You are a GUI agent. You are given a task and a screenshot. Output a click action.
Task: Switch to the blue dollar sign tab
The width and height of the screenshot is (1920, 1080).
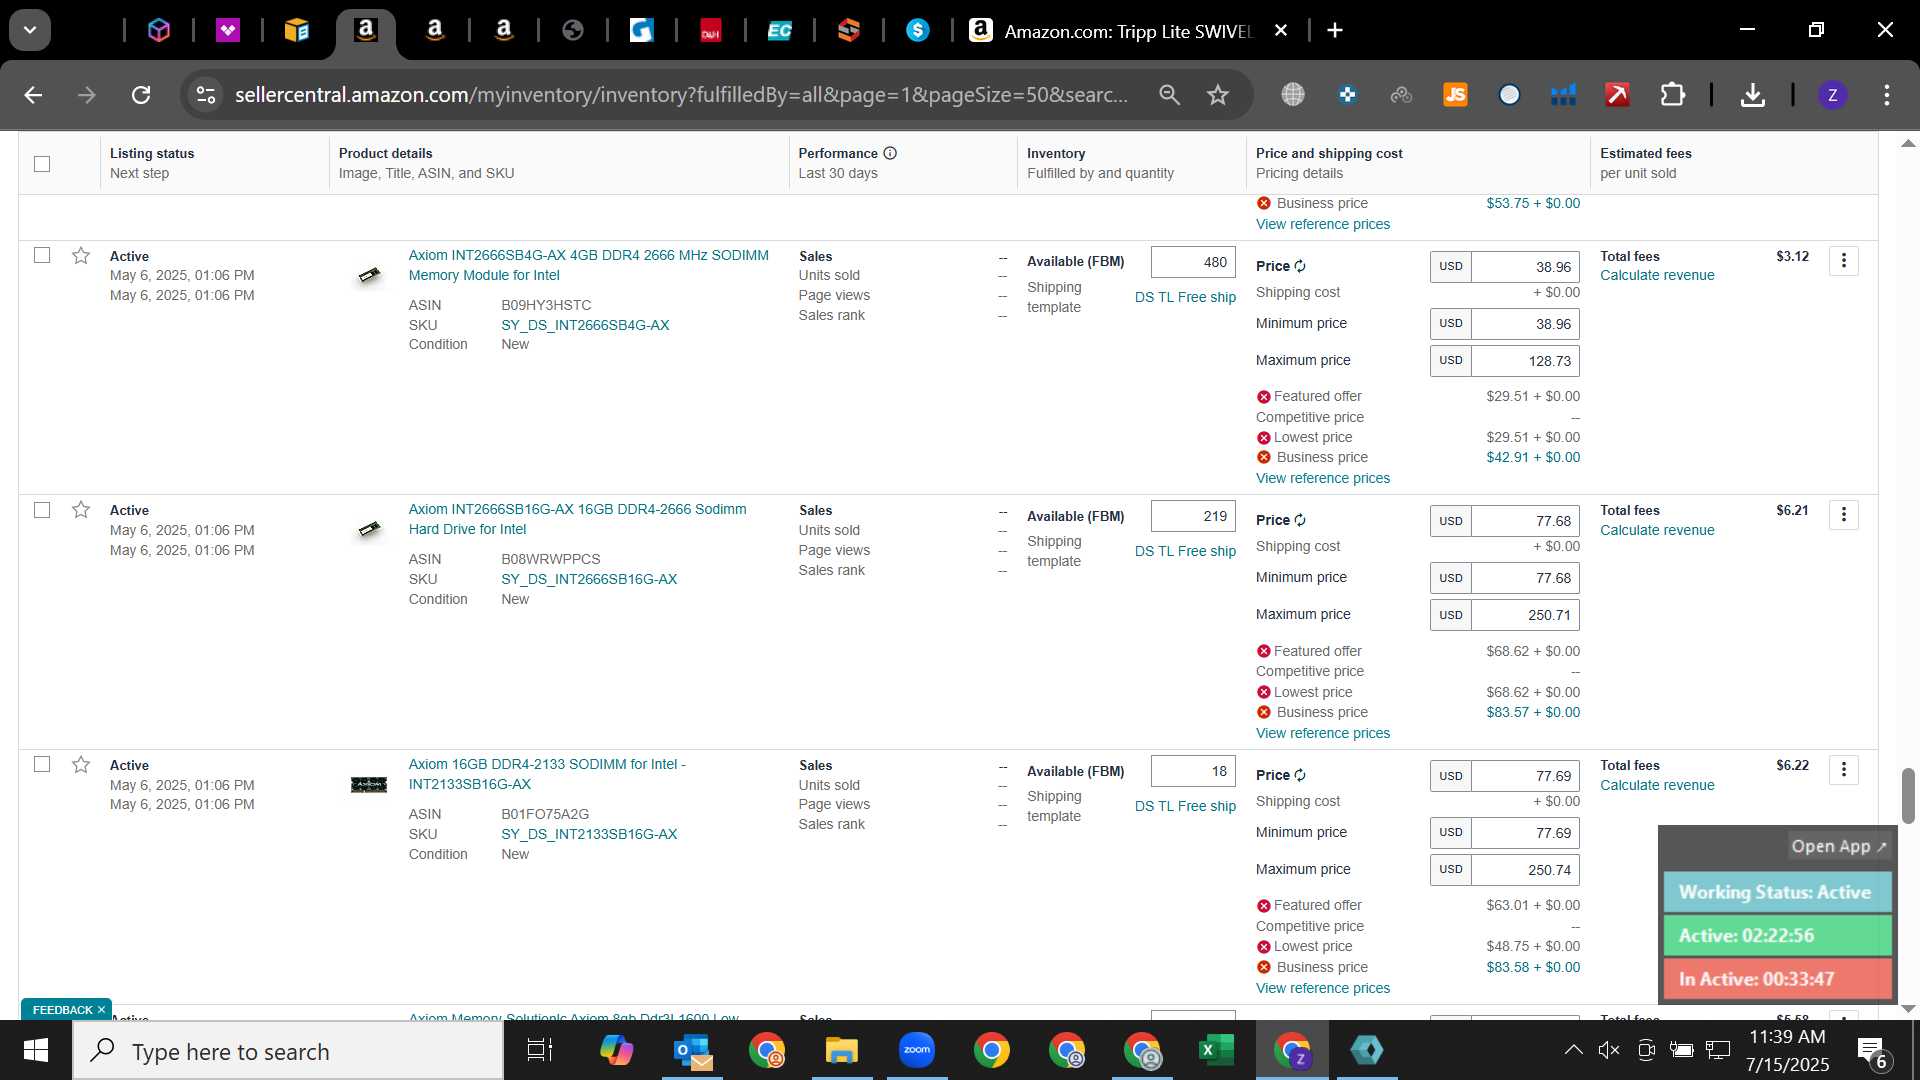(917, 31)
